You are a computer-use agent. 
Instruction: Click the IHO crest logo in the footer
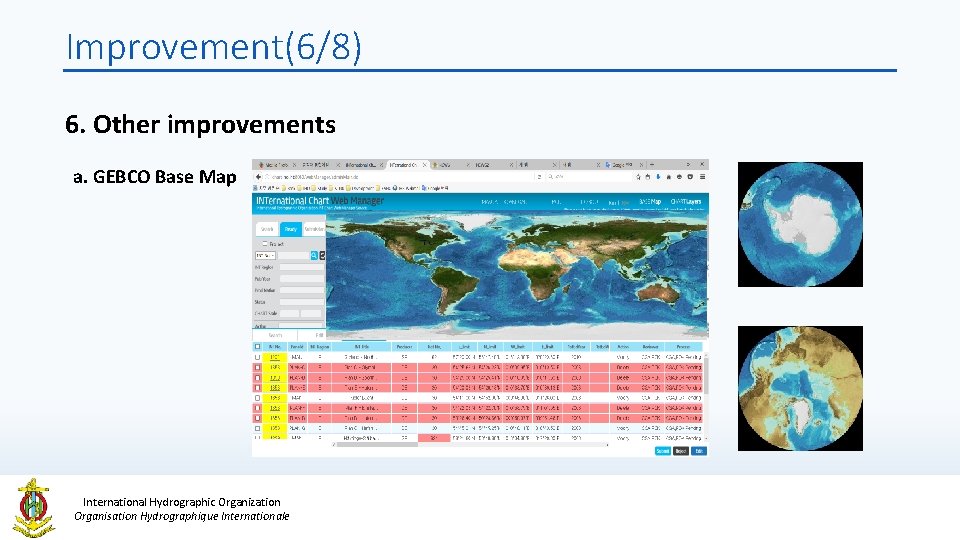[34, 508]
